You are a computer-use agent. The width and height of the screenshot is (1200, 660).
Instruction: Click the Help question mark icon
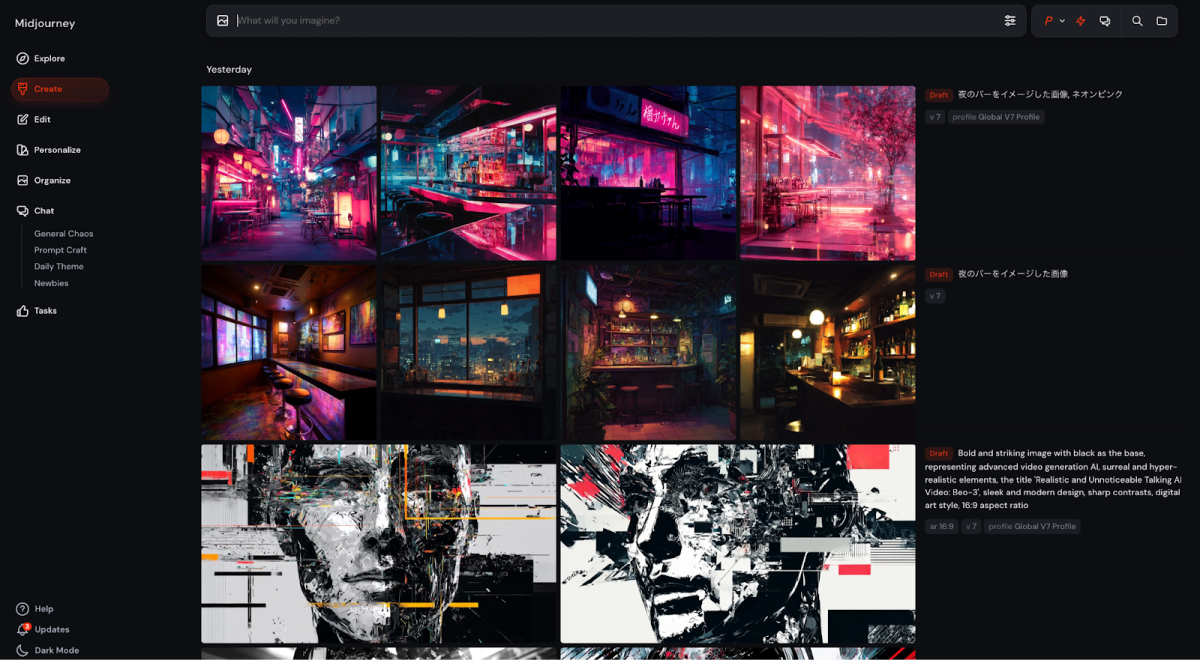click(22, 609)
